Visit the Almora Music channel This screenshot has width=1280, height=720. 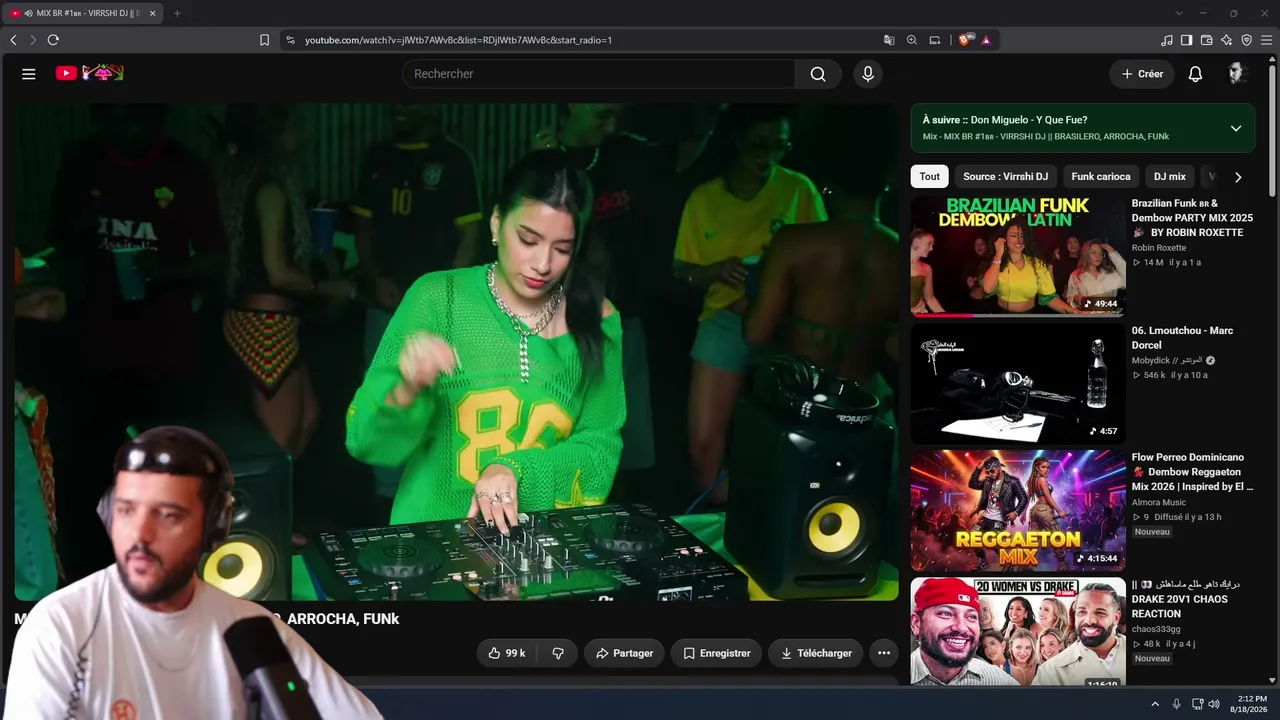tap(1159, 503)
